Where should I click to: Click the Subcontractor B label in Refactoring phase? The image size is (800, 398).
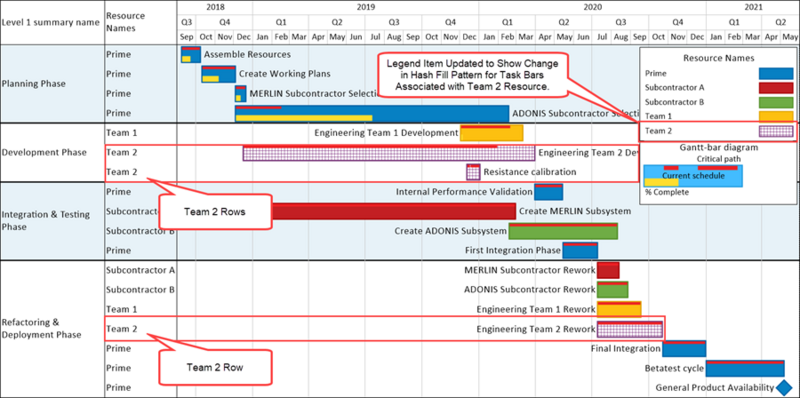pos(140,289)
